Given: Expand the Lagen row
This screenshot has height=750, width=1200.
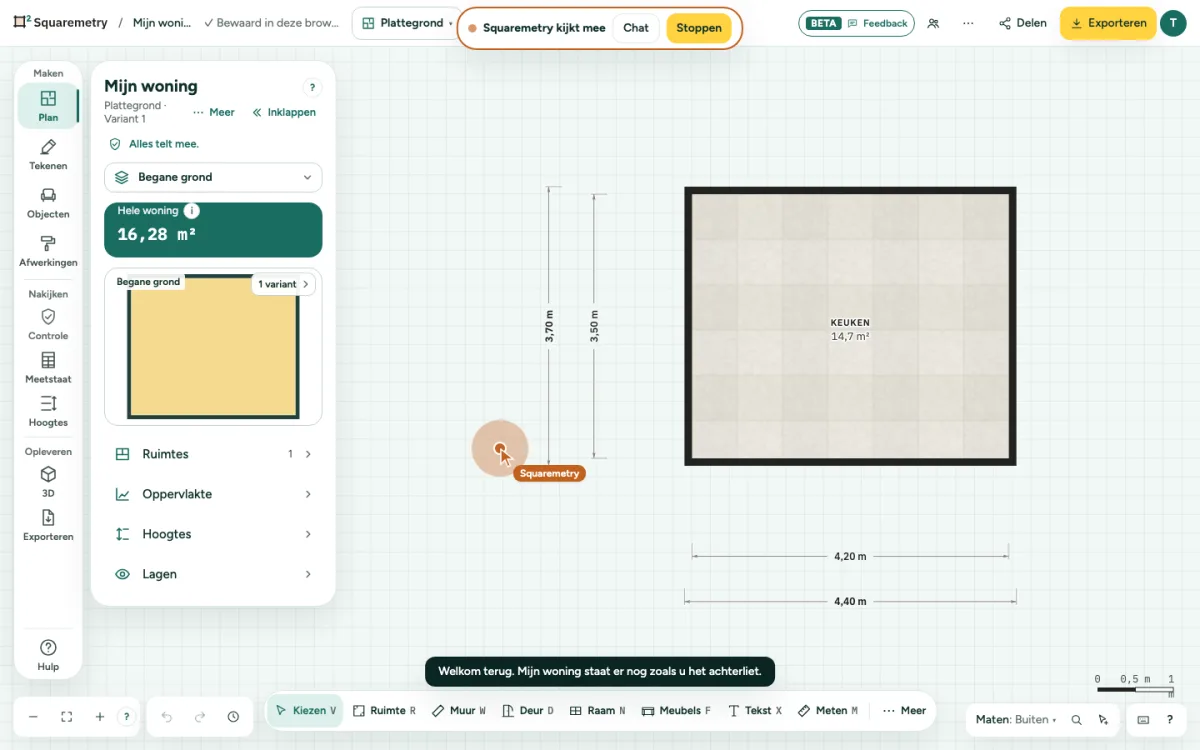Looking at the screenshot, I should click(213, 574).
